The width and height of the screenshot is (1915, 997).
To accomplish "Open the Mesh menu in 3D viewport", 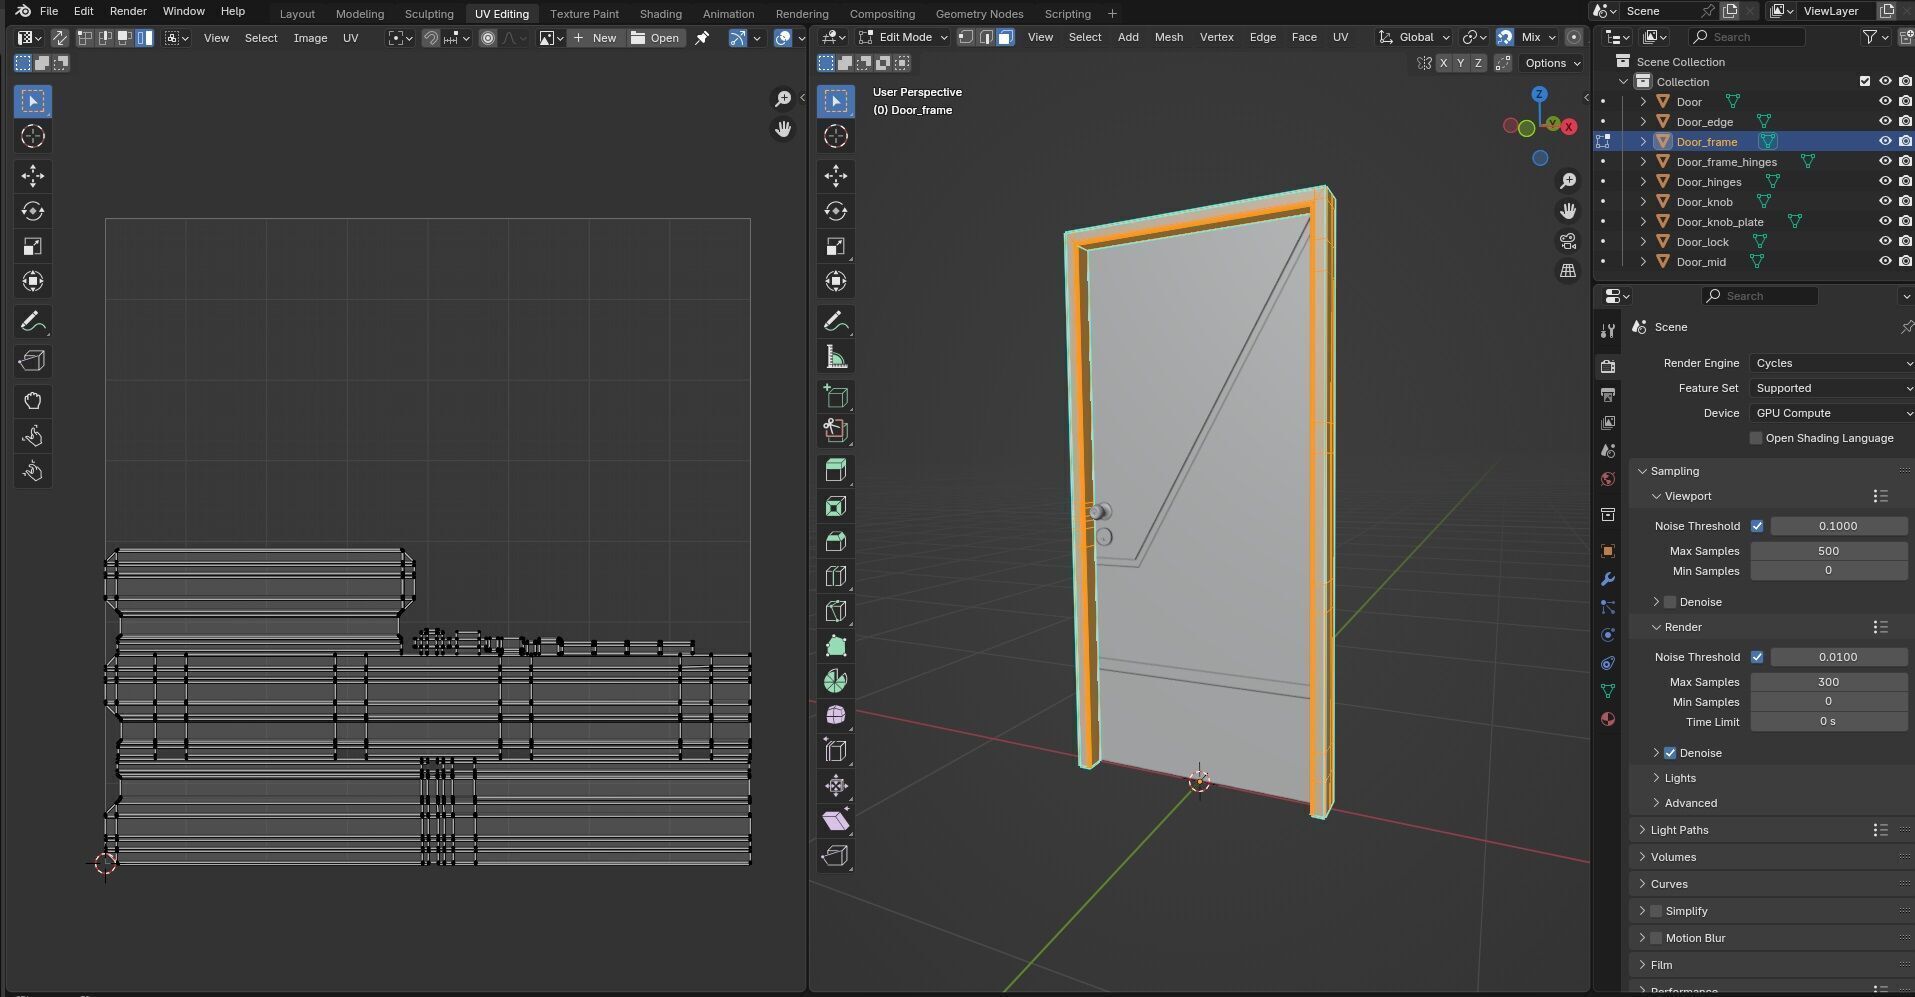I will point(1168,37).
